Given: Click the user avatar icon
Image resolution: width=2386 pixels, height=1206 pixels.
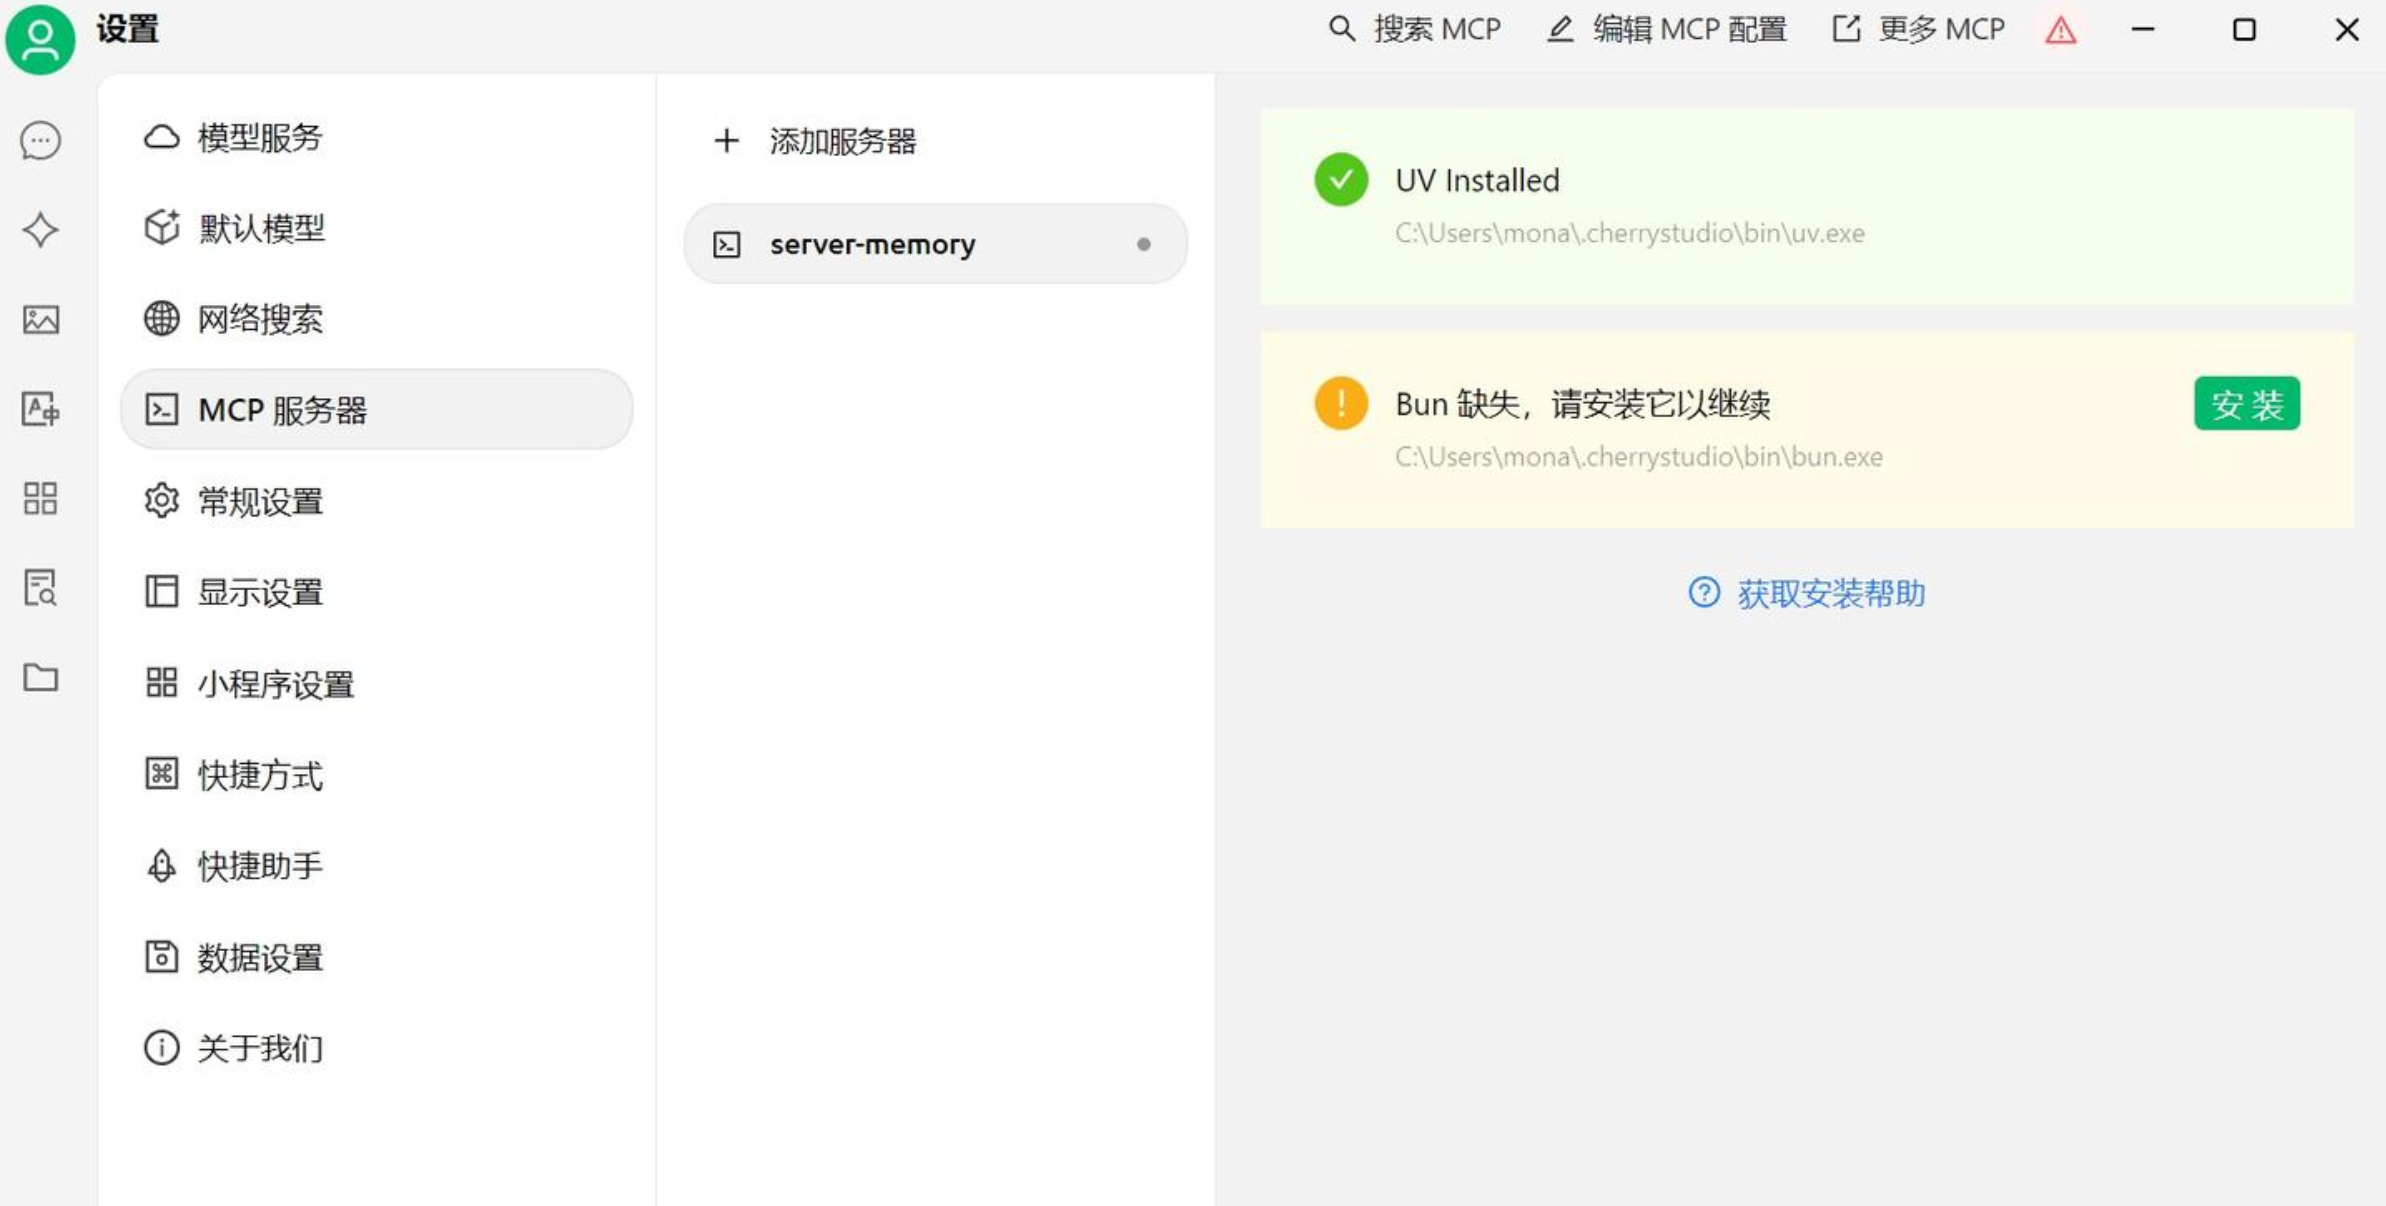Looking at the screenshot, I should coord(40,40).
